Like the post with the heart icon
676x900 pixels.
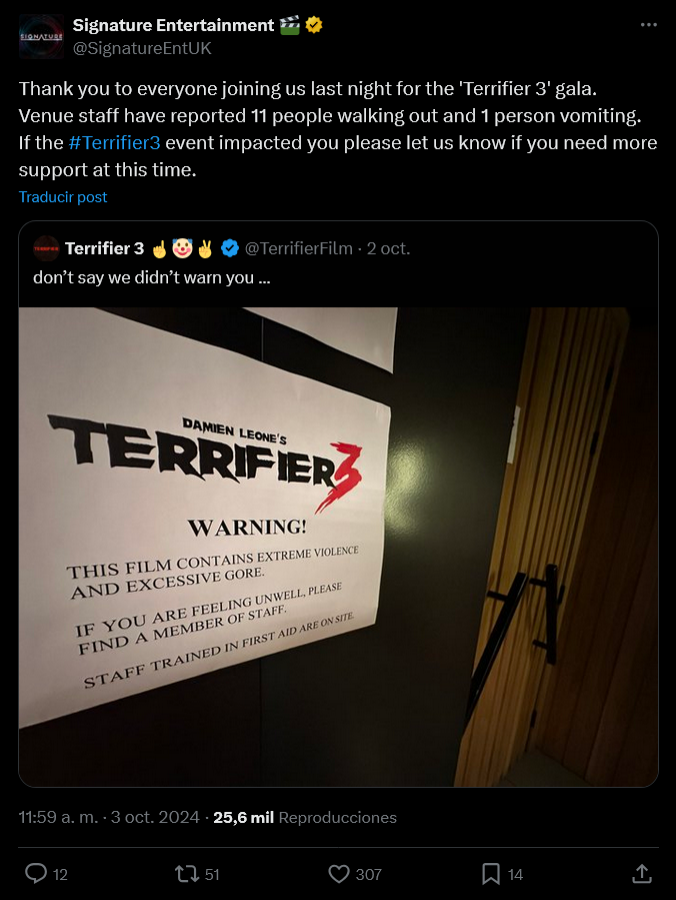click(x=339, y=874)
